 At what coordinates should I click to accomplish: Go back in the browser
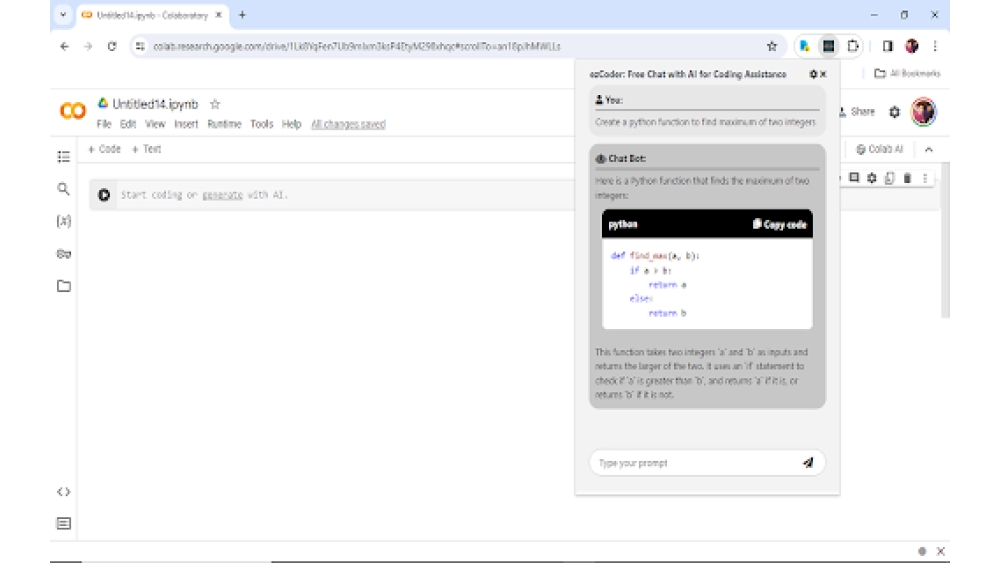click(64, 46)
